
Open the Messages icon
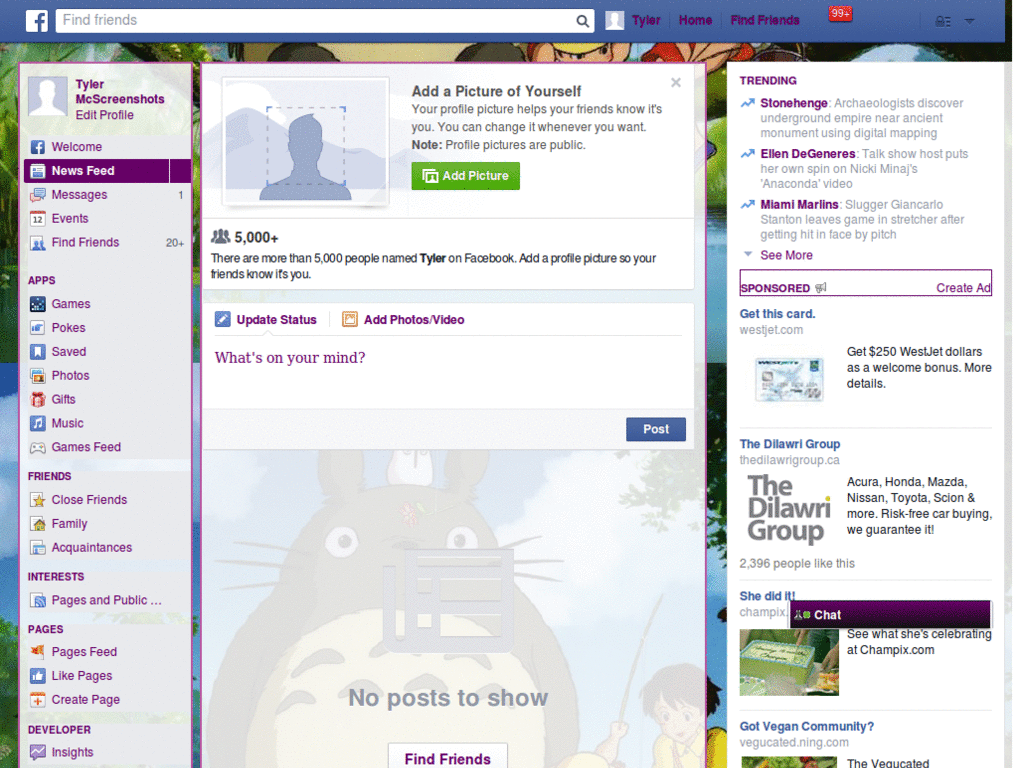coord(38,195)
